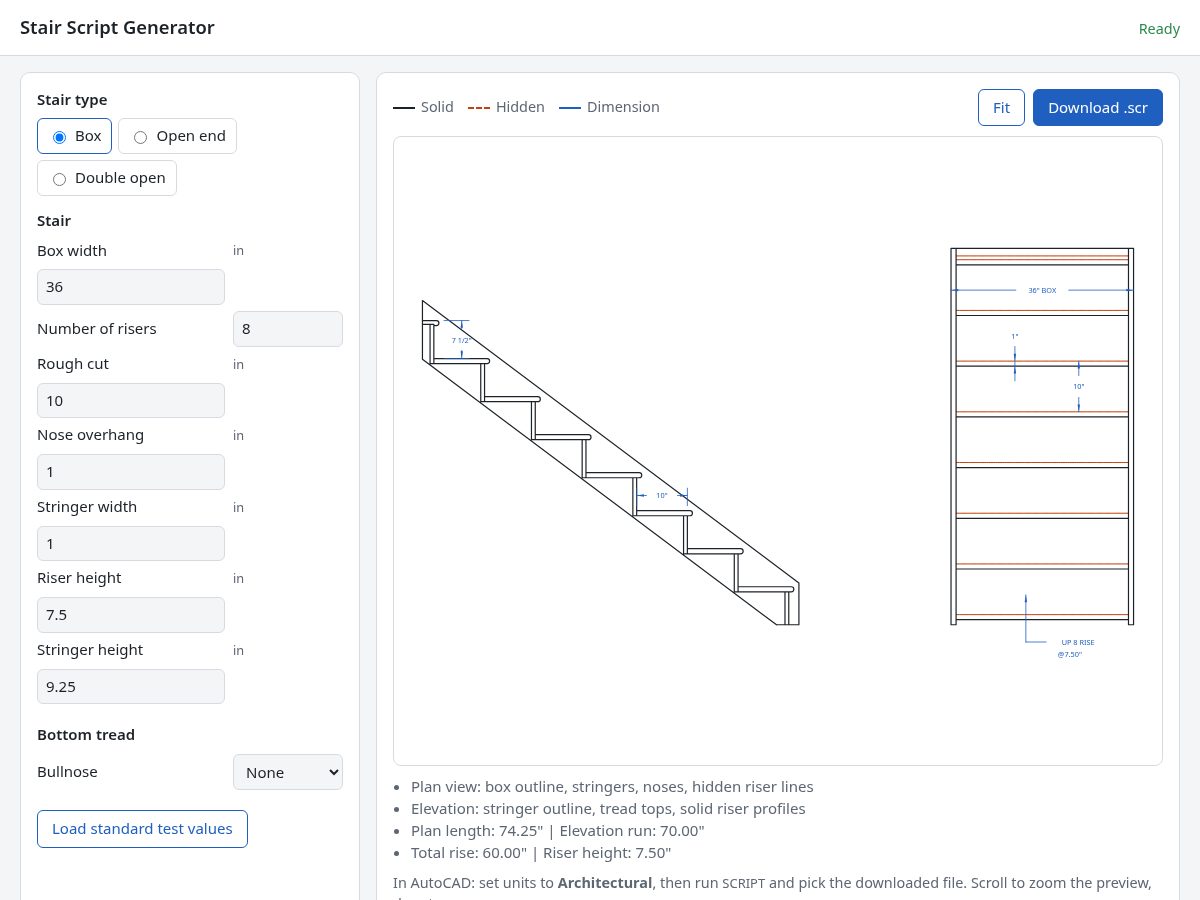Click the Bottom tread section heading
The image size is (1200, 900).
[86, 735]
